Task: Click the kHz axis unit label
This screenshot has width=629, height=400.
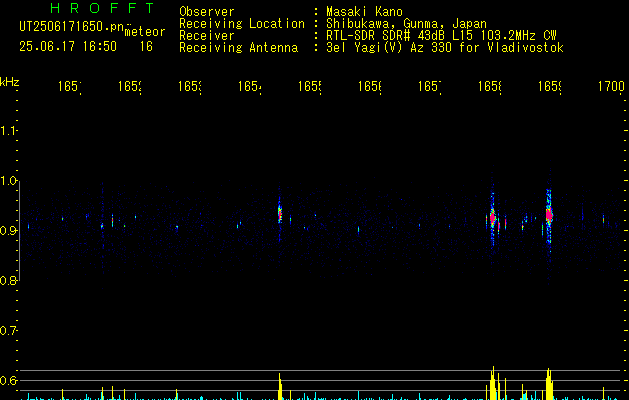Action: pos(10,82)
